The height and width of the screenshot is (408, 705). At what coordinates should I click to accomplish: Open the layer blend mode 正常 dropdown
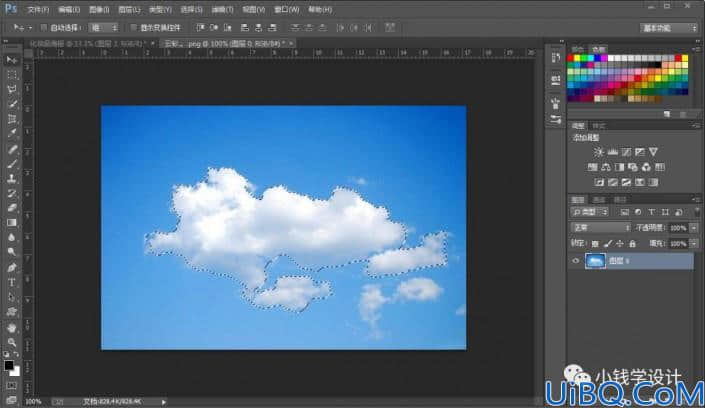[600, 228]
